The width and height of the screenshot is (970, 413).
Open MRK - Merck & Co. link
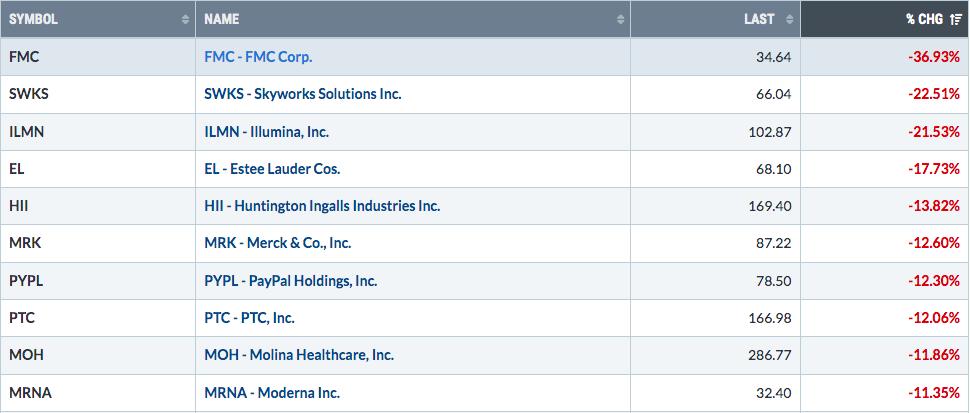(x=278, y=243)
